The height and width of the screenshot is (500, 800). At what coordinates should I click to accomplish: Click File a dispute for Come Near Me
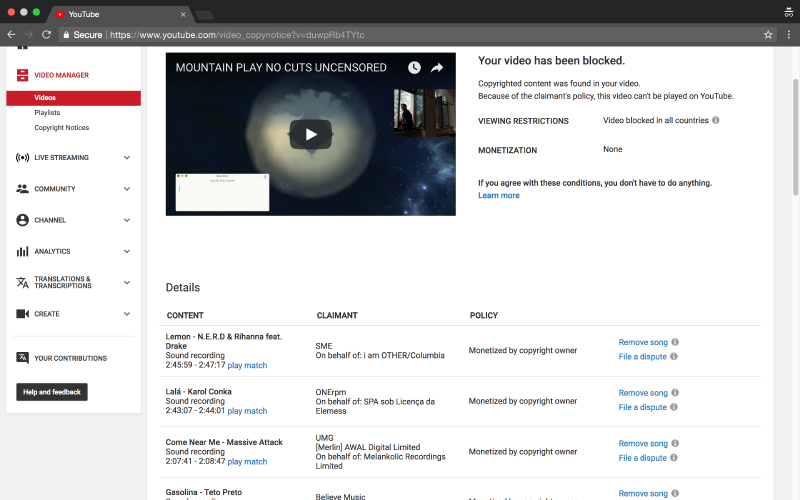(x=642, y=457)
